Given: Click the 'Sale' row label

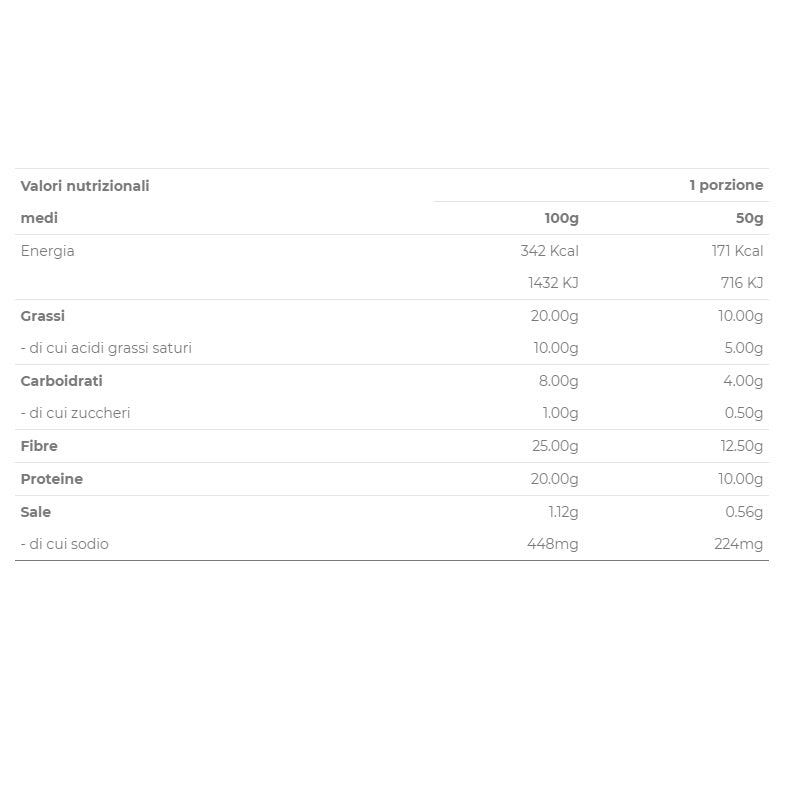Looking at the screenshot, I should click(x=36, y=512).
